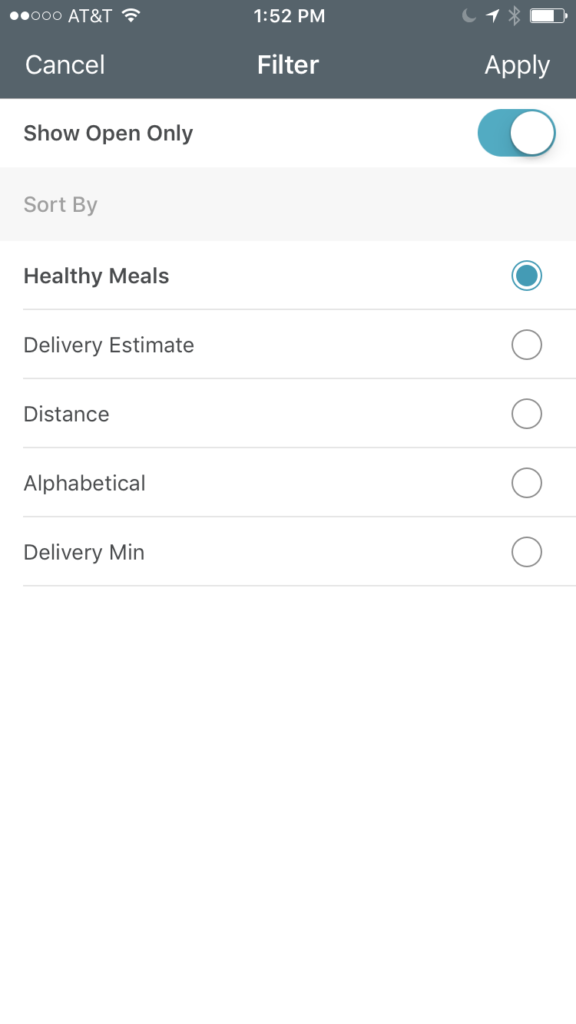
Task: Tap the Do Not Disturb moon icon
Action: 469,16
